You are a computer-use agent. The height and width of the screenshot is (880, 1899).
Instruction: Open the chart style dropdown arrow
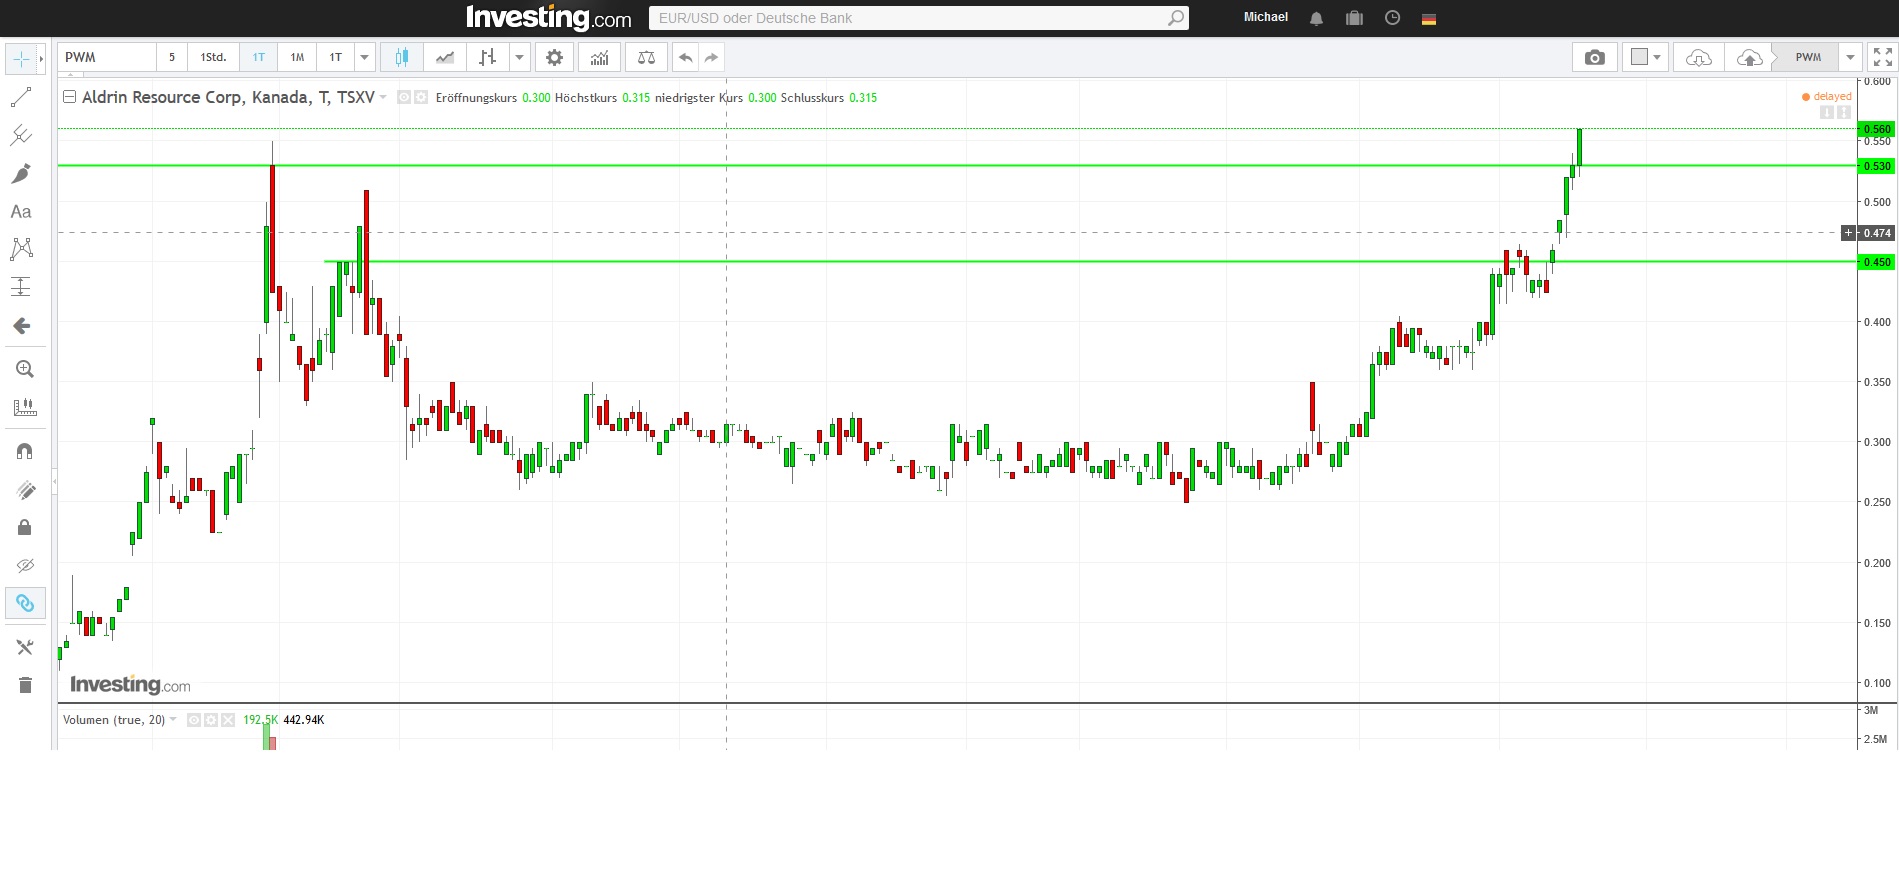click(519, 58)
